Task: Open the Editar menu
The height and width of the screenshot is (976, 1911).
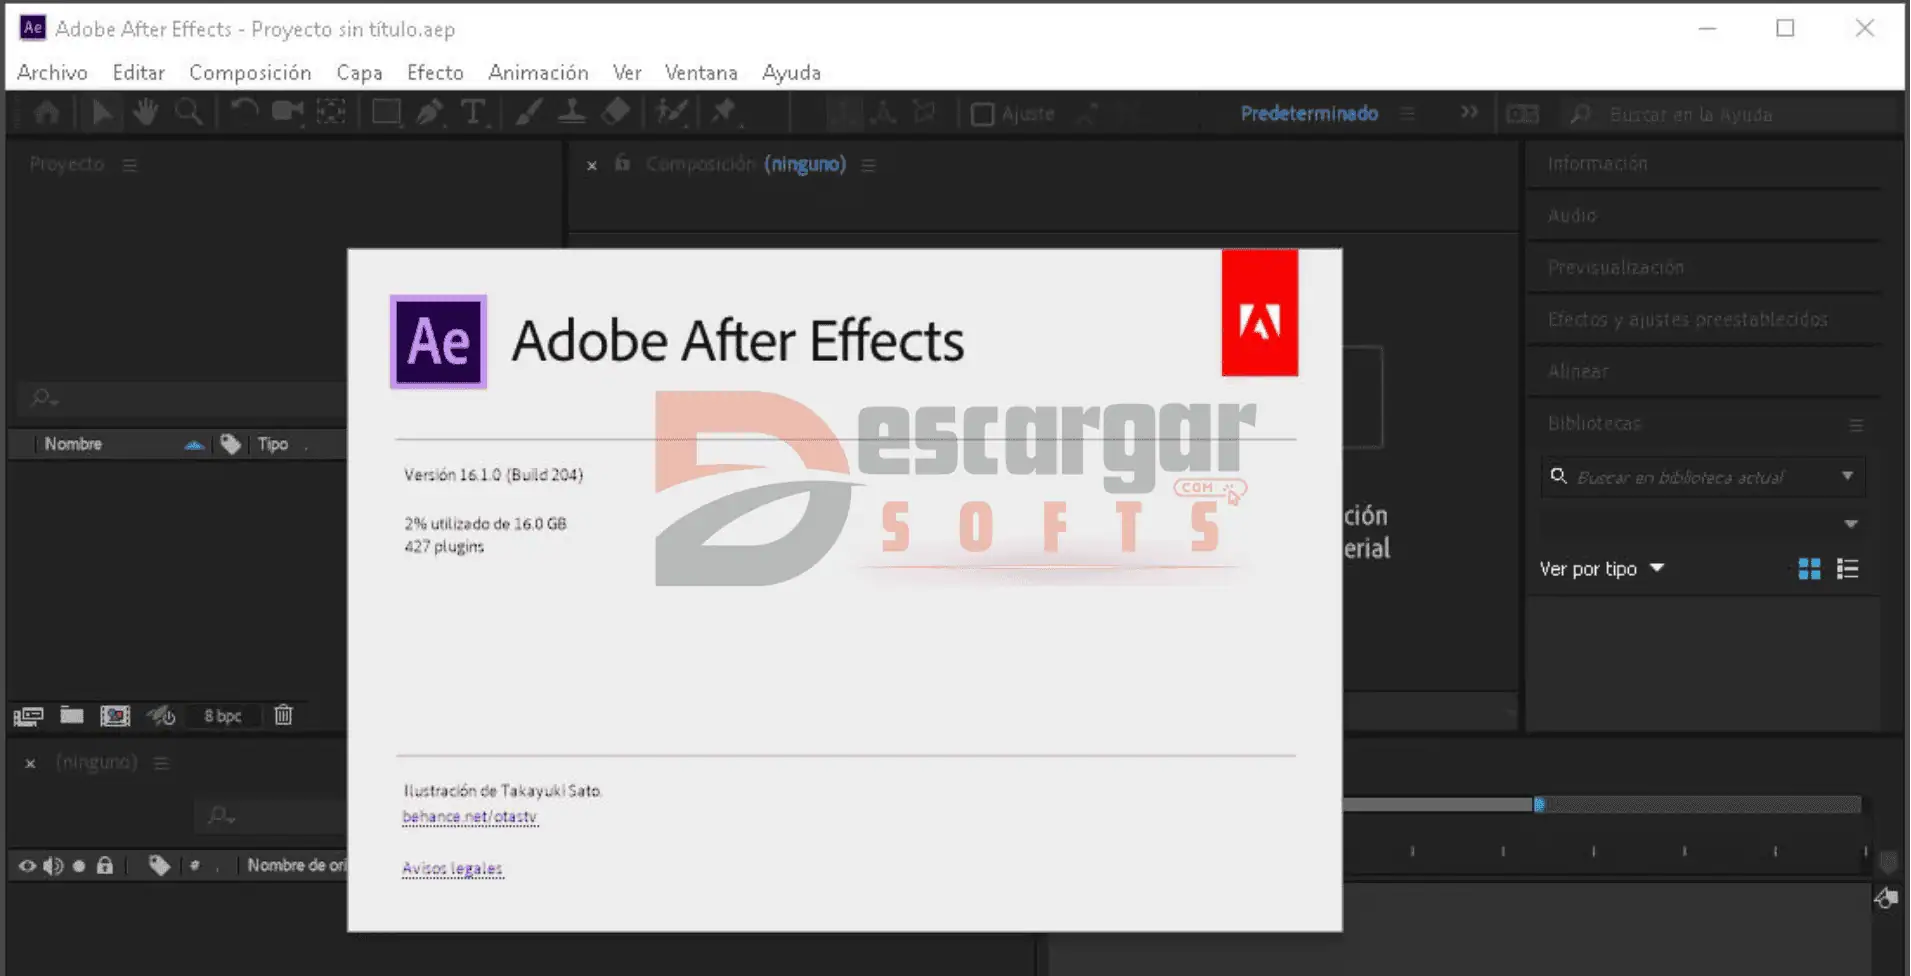Action: [x=138, y=72]
